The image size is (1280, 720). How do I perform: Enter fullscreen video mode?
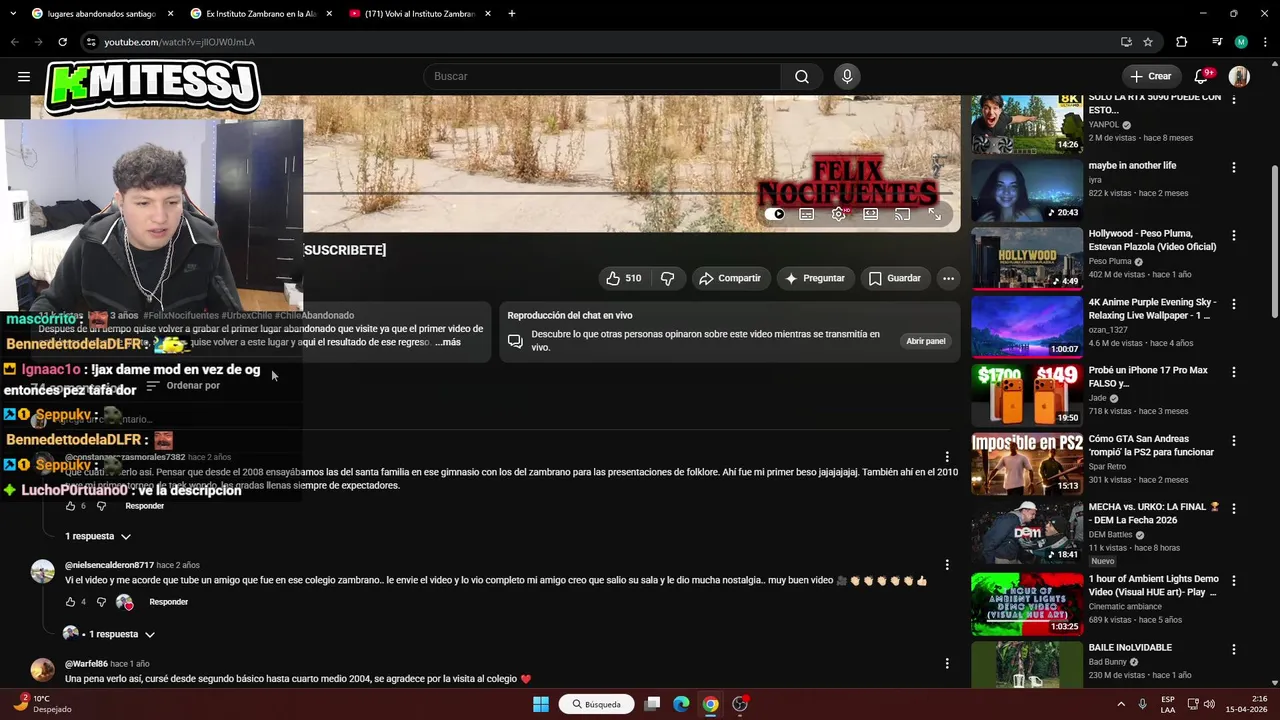[x=934, y=214]
